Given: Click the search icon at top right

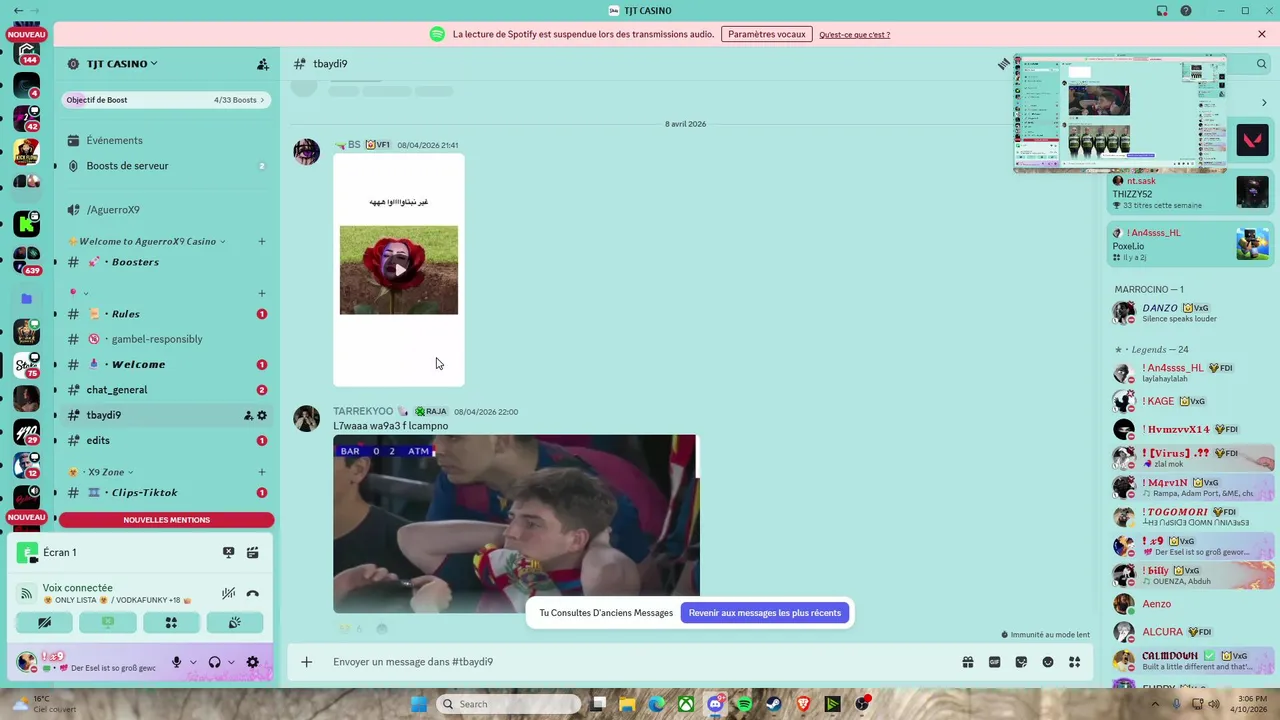Looking at the screenshot, I should point(1261,64).
